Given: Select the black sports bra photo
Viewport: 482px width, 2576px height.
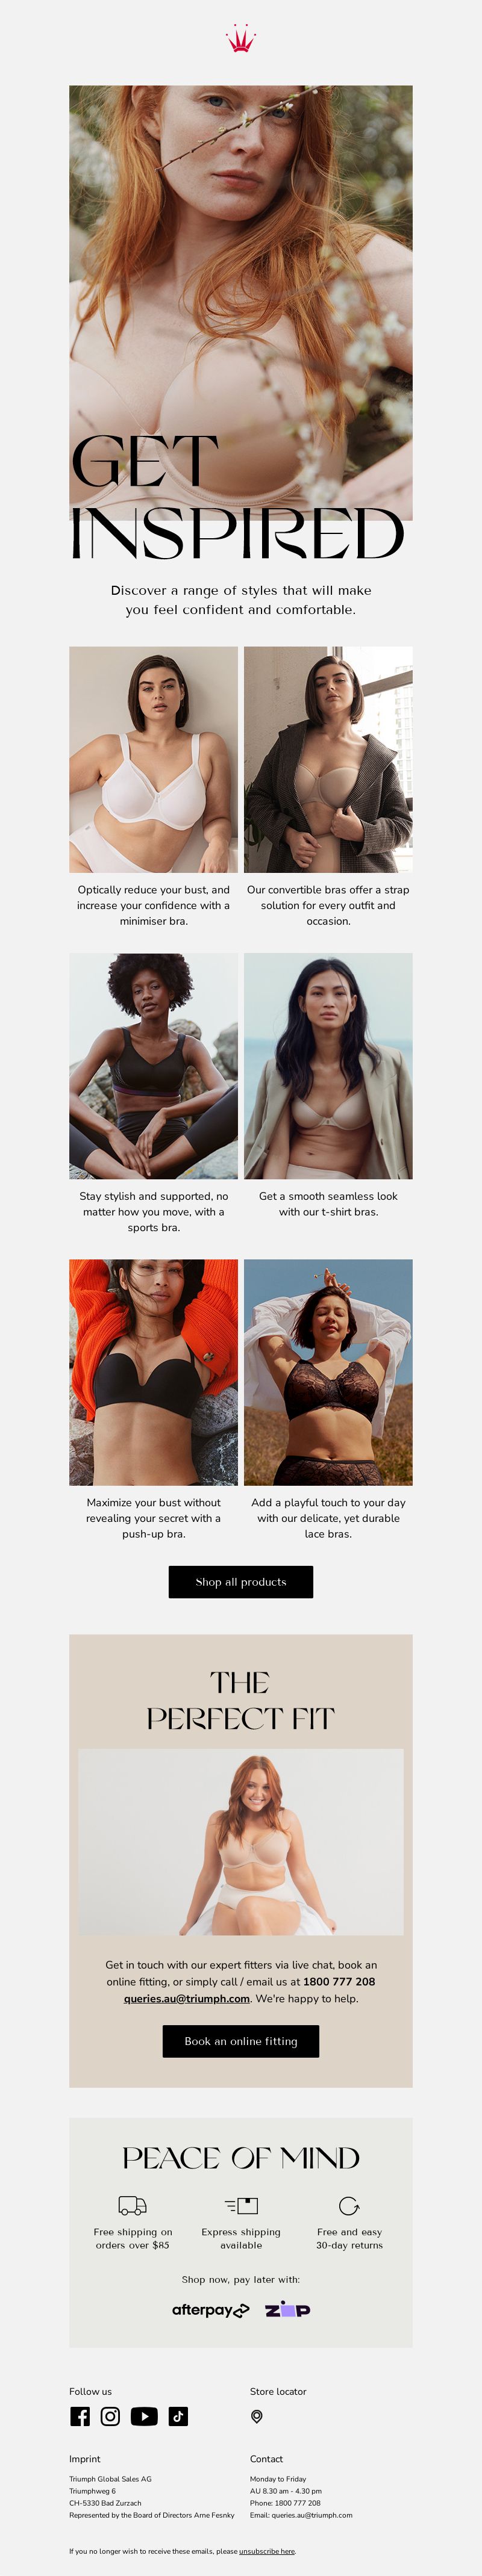Looking at the screenshot, I should tap(154, 1066).
